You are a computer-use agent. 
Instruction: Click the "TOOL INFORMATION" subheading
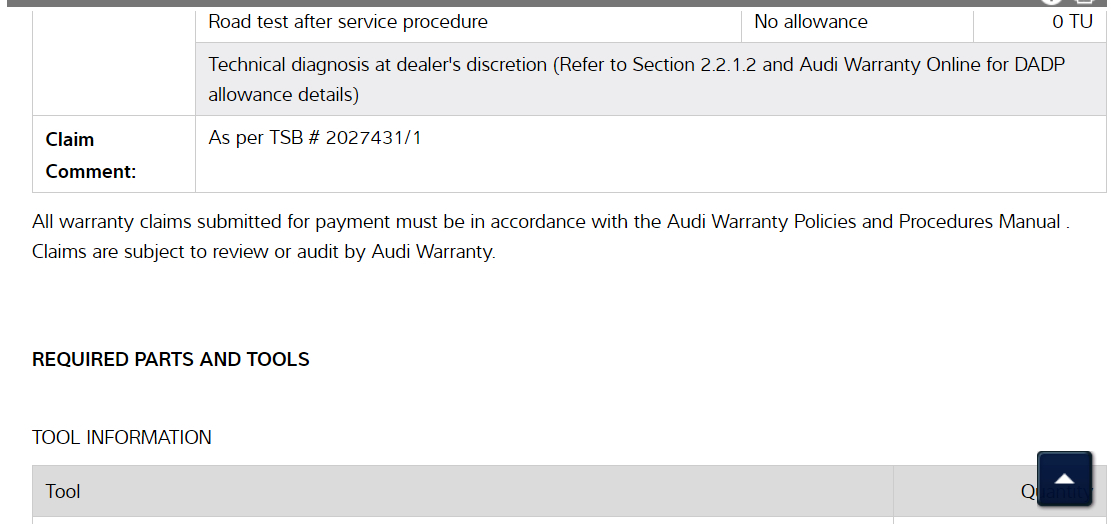click(x=122, y=438)
